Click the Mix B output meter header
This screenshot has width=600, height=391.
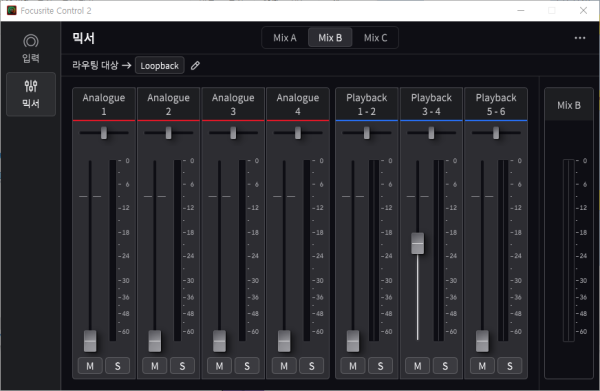coord(569,105)
